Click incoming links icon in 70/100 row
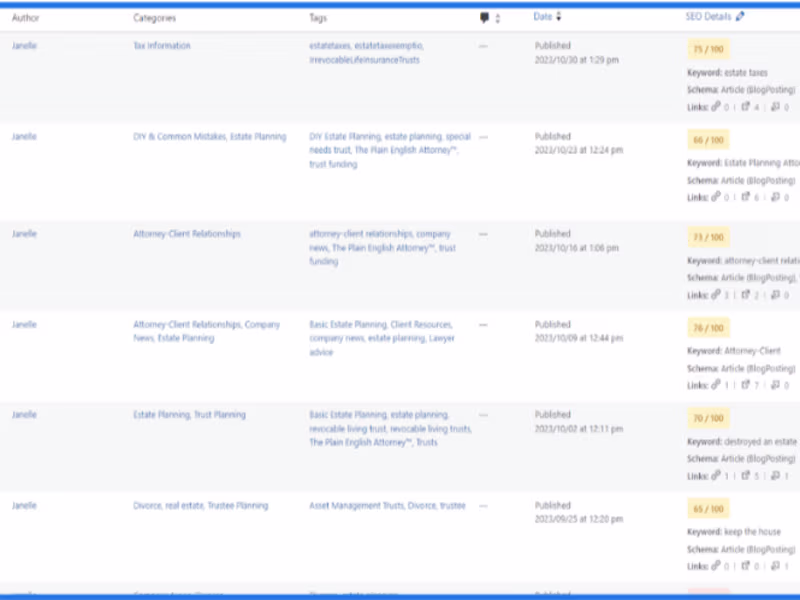This screenshot has width=800, height=600. [775, 476]
